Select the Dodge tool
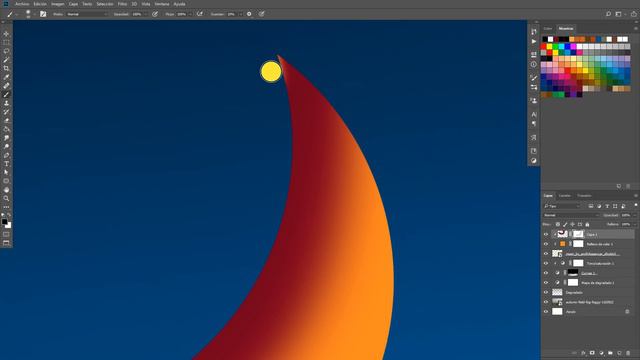 click(6, 147)
